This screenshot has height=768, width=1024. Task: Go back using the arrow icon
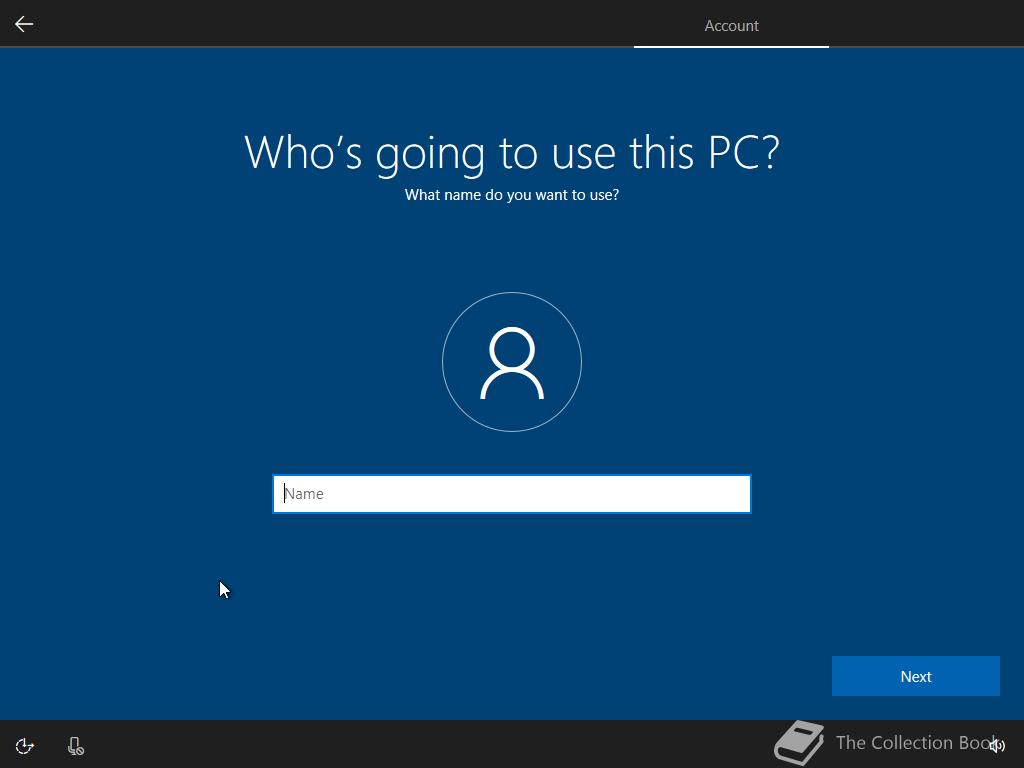[24, 24]
